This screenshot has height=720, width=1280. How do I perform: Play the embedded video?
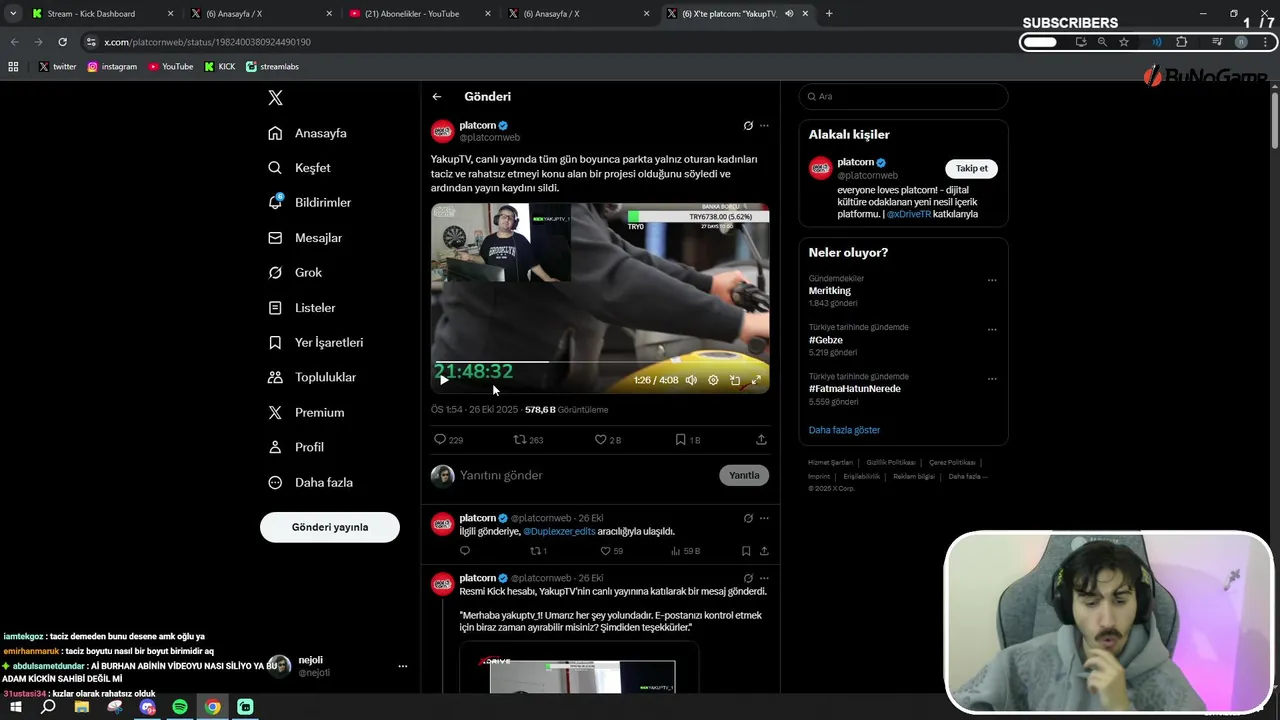[444, 380]
